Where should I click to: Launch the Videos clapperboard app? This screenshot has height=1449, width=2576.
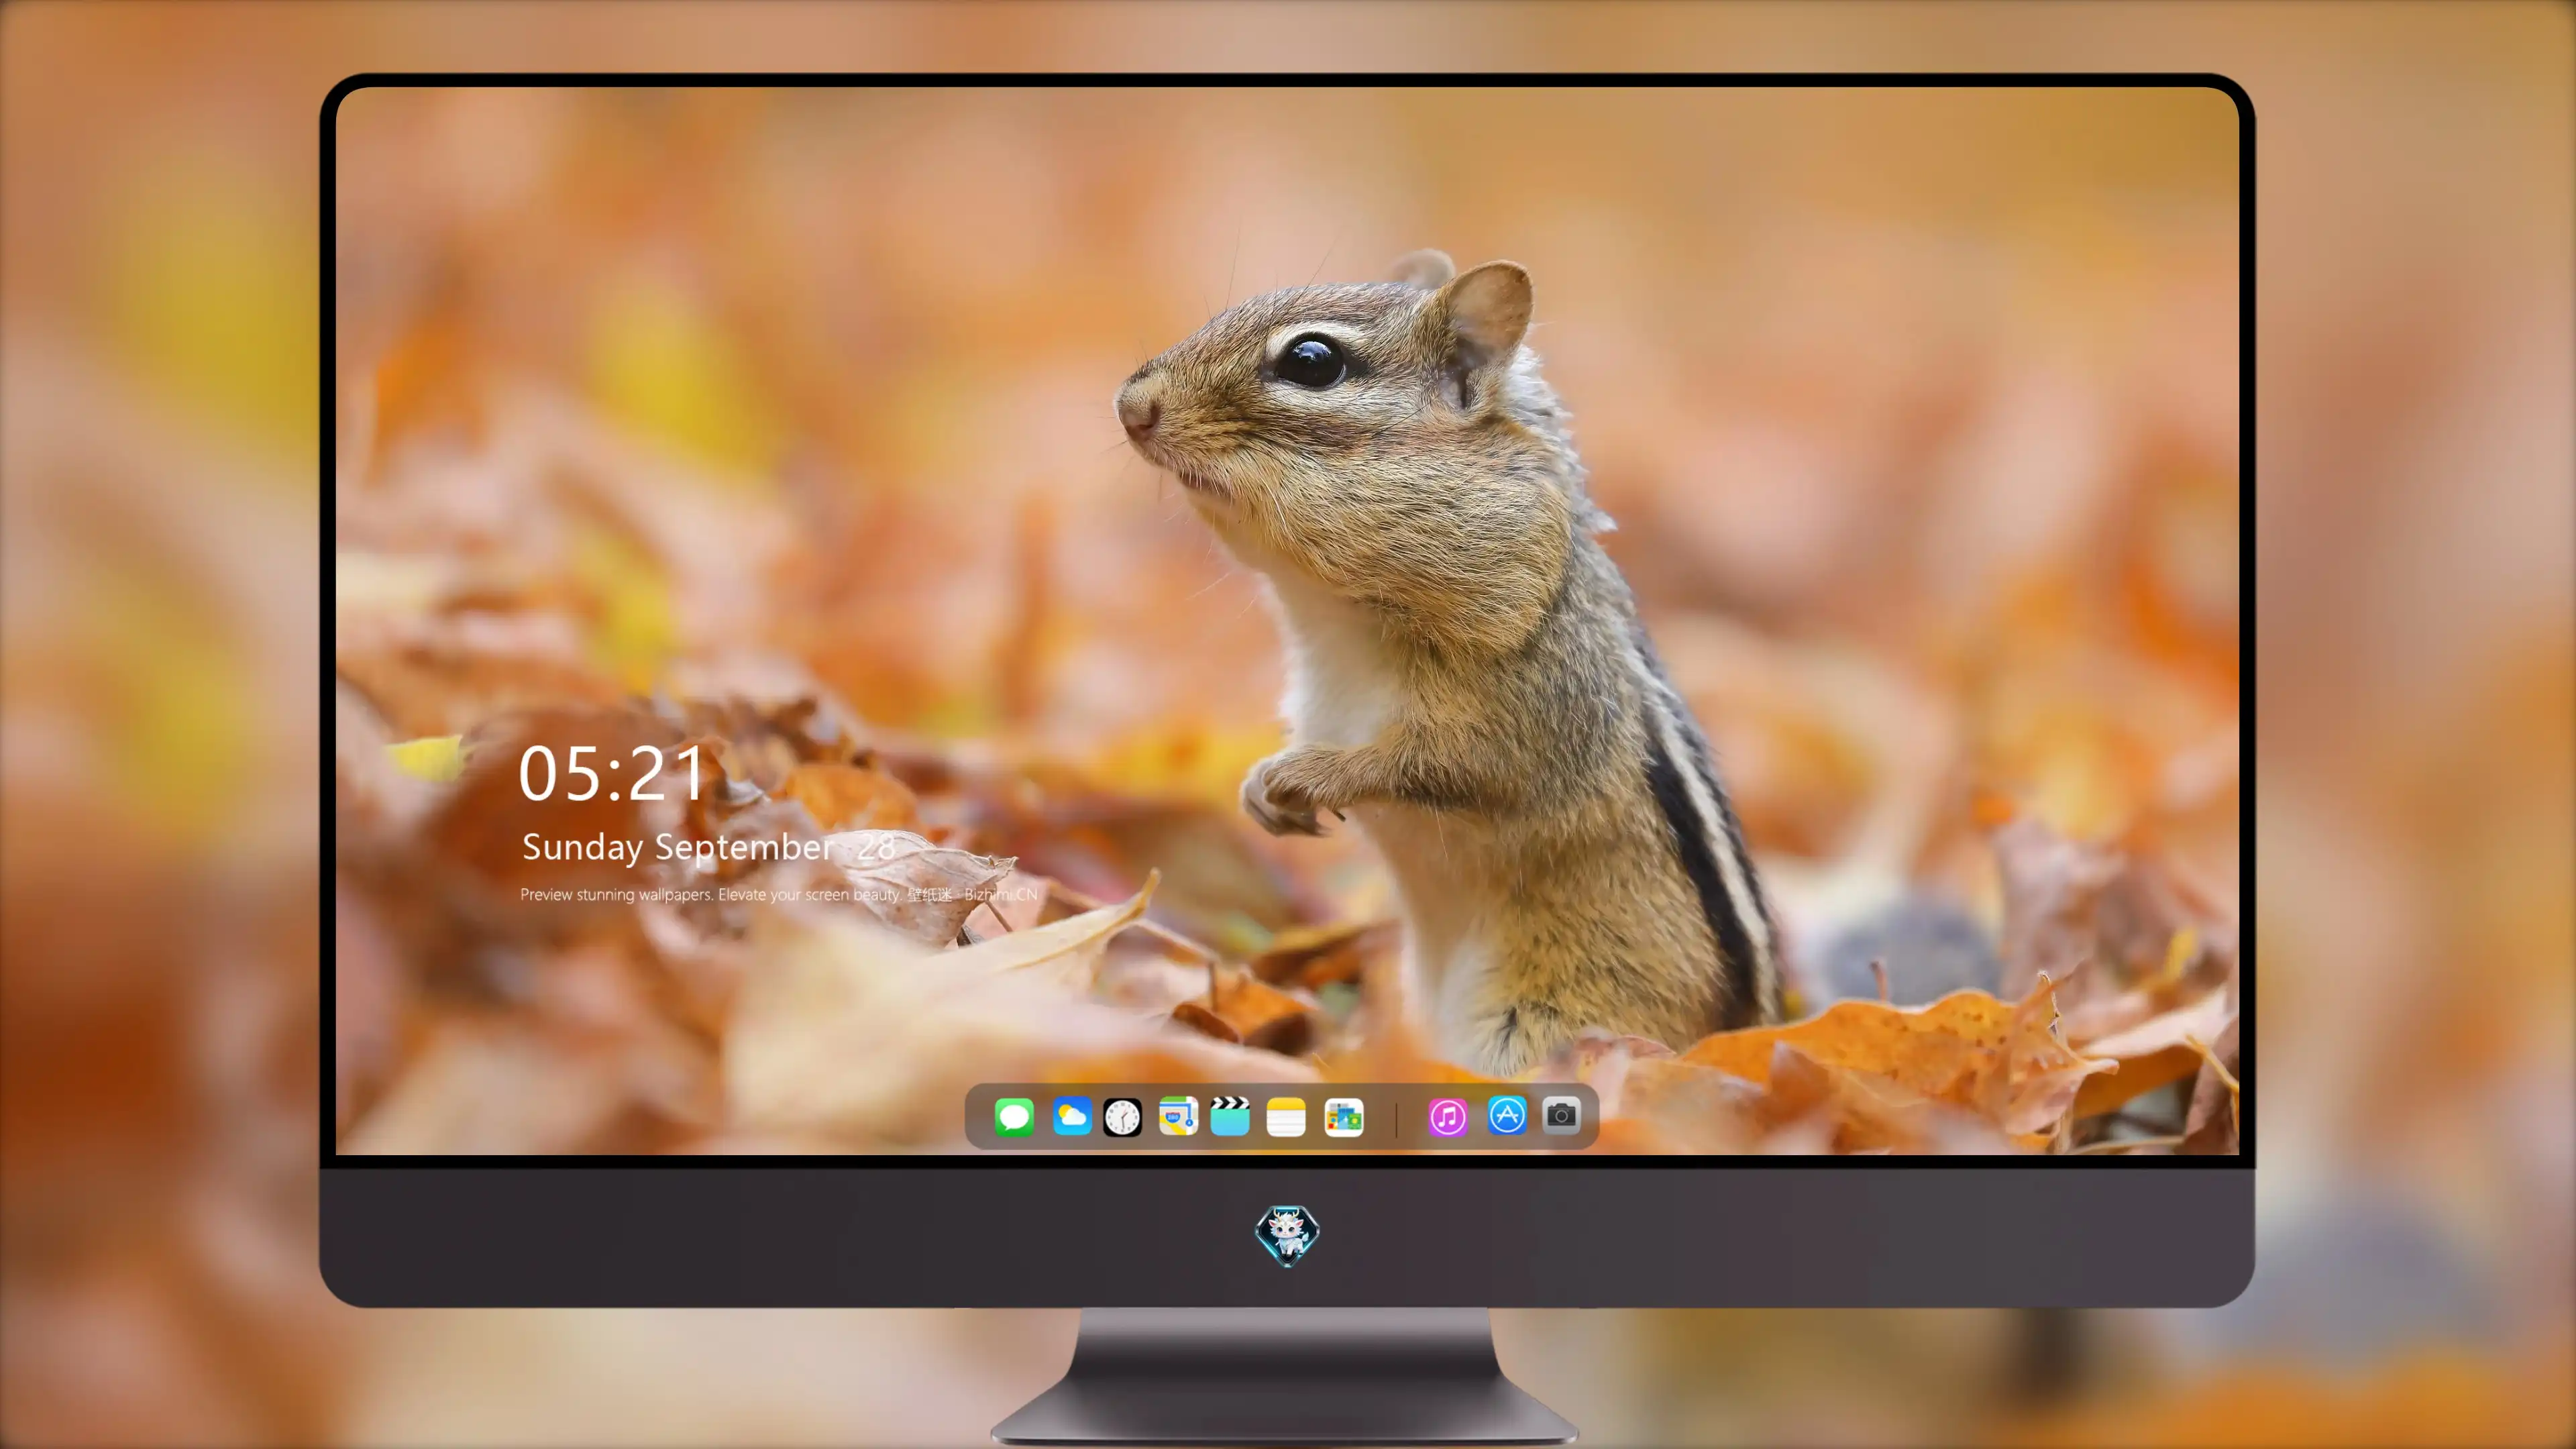1230,1116
